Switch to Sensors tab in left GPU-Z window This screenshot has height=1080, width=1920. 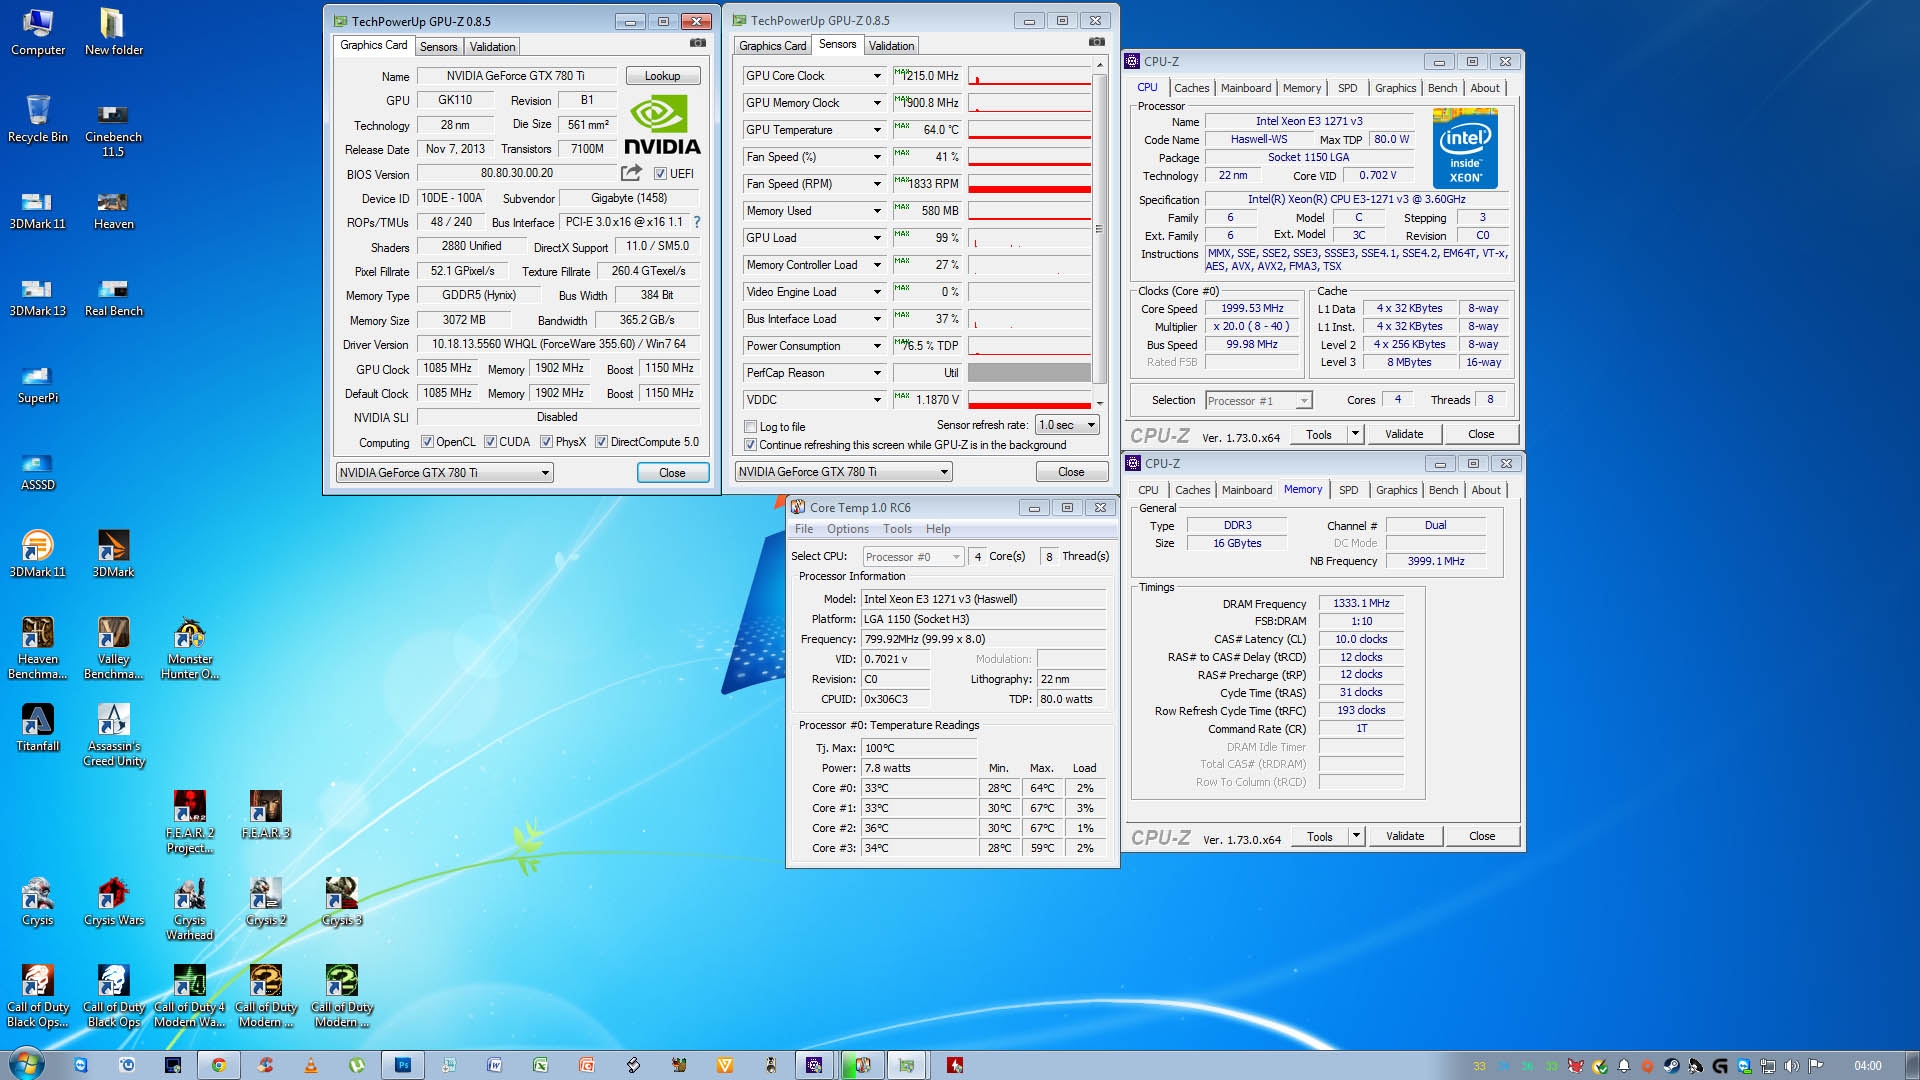(x=438, y=47)
